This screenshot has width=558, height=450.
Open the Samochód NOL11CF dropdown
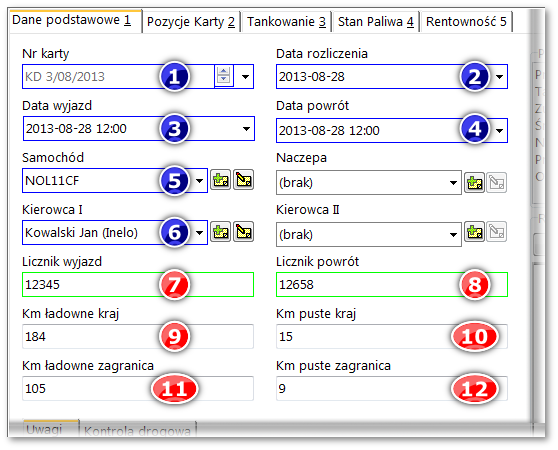pyautogui.click(x=200, y=181)
